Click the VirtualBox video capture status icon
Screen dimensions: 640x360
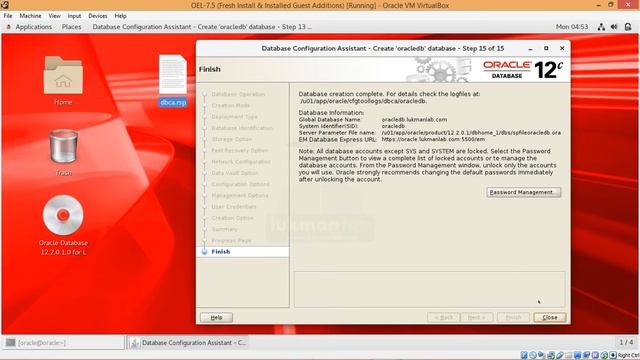click(x=586, y=355)
